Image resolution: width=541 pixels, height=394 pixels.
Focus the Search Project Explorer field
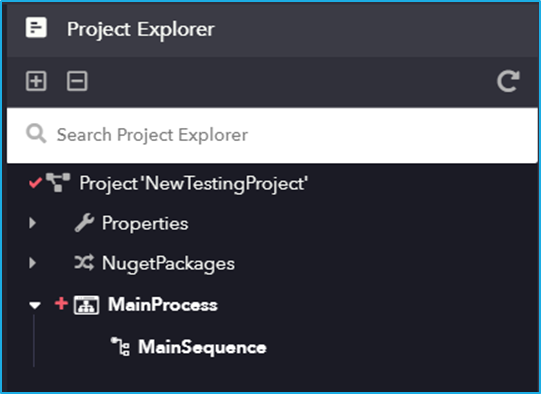click(272, 135)
